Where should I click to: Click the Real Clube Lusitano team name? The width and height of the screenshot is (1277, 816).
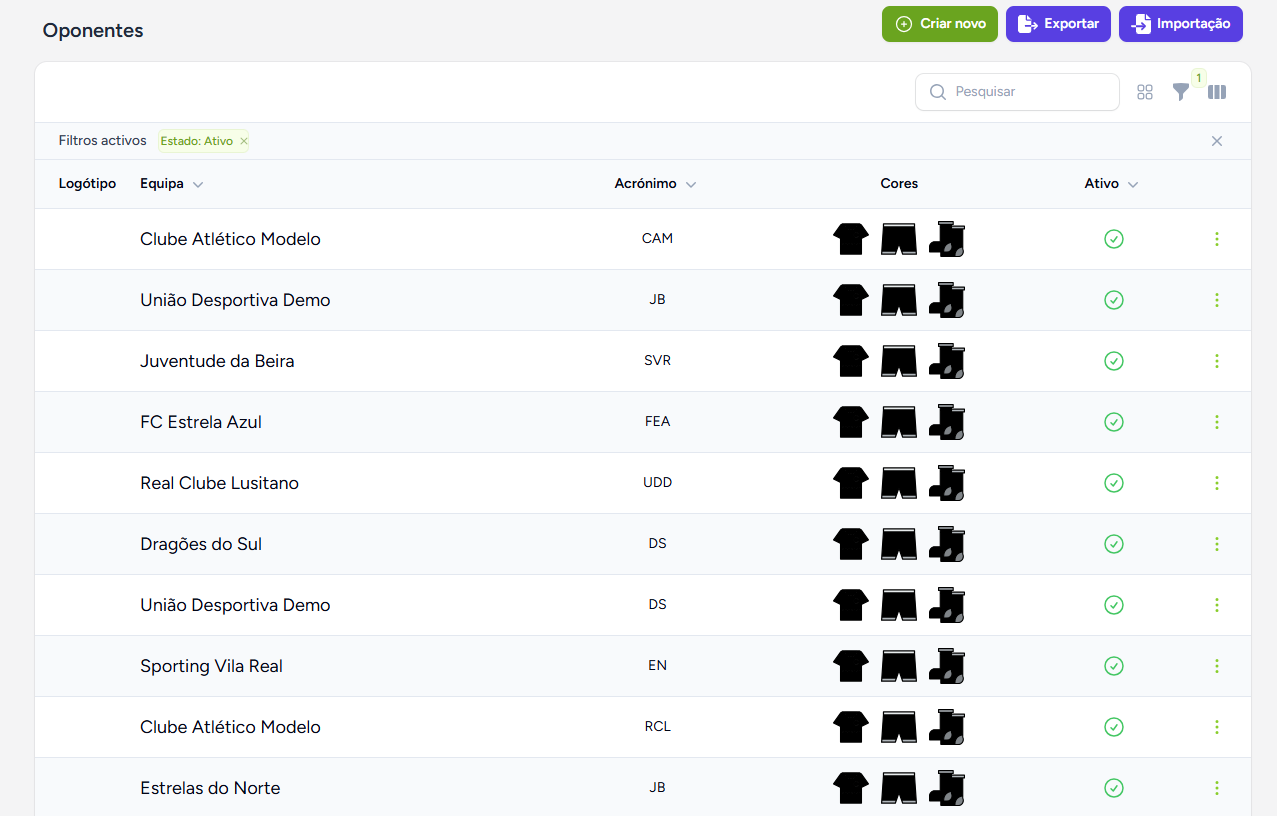(219, 483)
